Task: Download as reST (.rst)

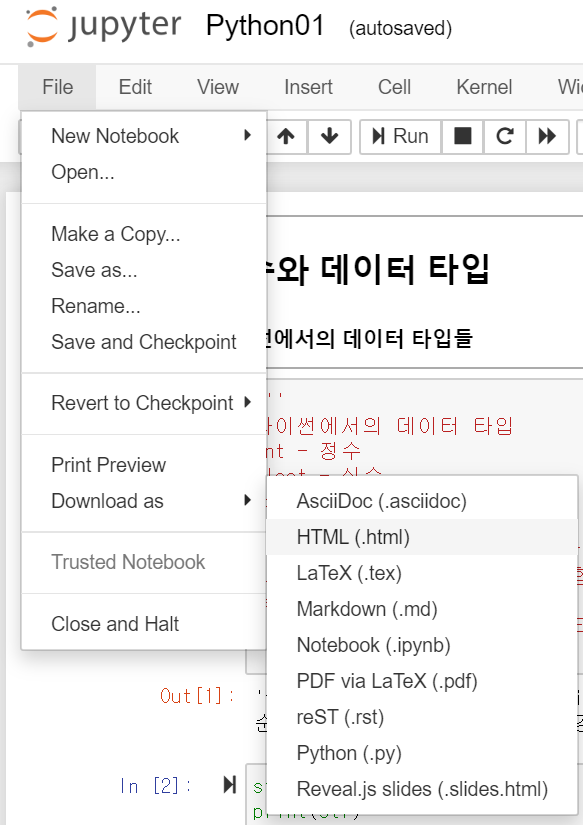Action: tap(422, 717)
